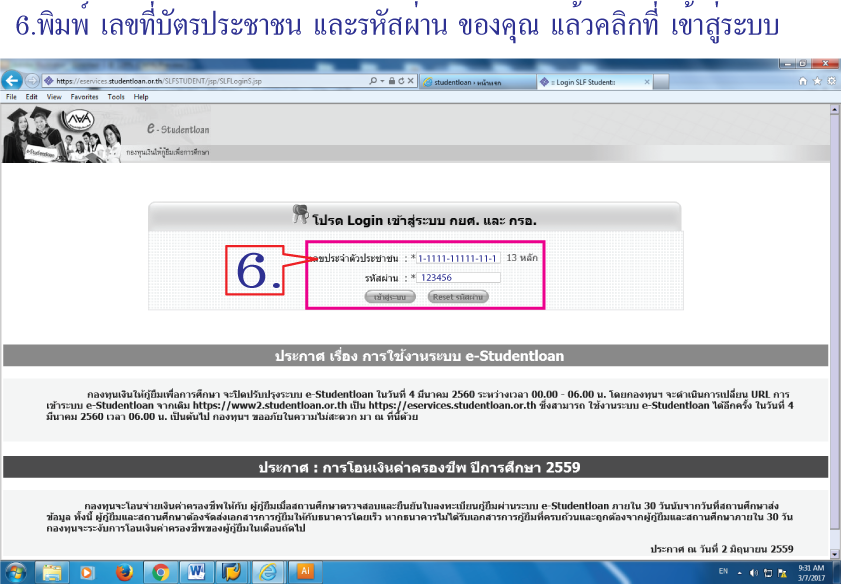Open the address bar autocomplete dropdown arrow

[x=382, y=81]
